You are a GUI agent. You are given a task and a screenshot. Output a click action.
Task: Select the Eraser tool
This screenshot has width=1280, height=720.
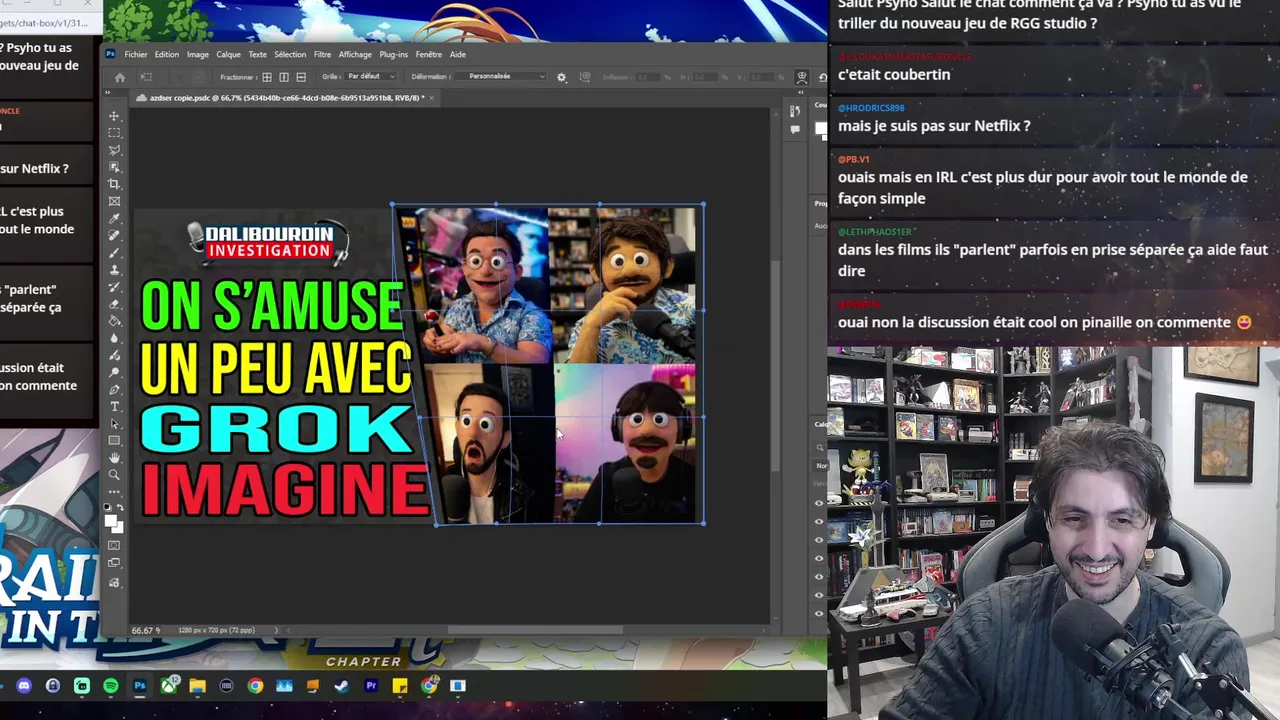pos(114,303)
